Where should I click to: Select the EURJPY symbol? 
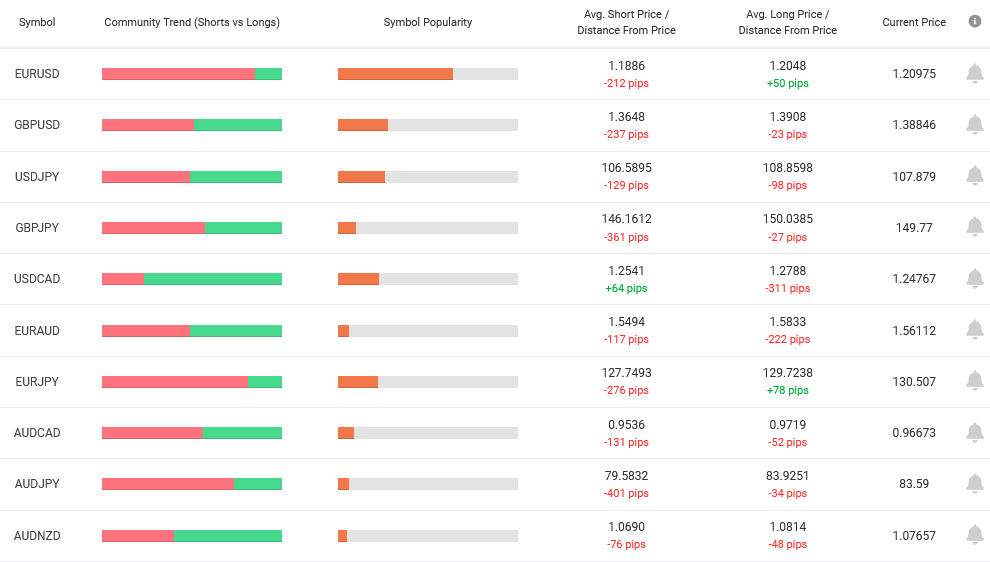tap(37, 382)
